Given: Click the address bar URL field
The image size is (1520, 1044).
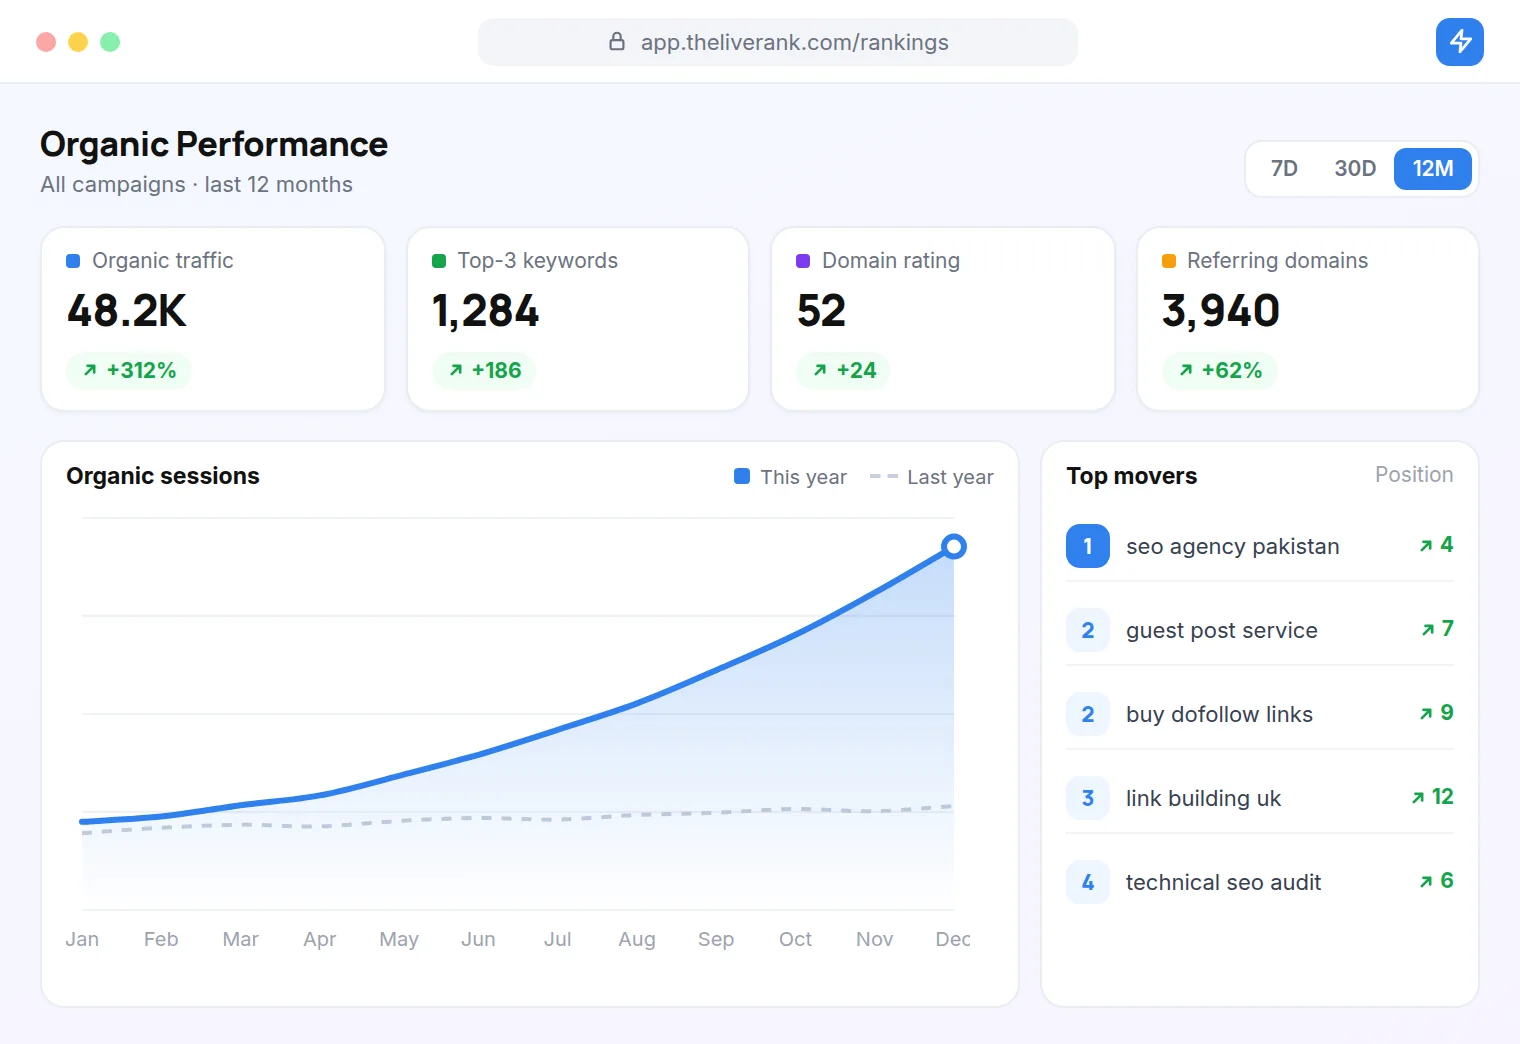Looking at the screenshot, I should [x=778, y=42].
